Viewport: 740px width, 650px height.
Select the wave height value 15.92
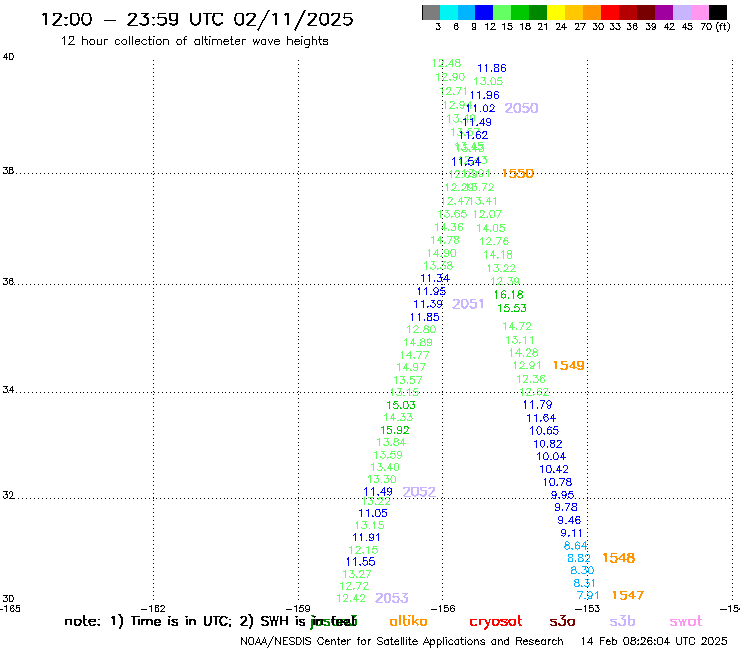point(395,431)
